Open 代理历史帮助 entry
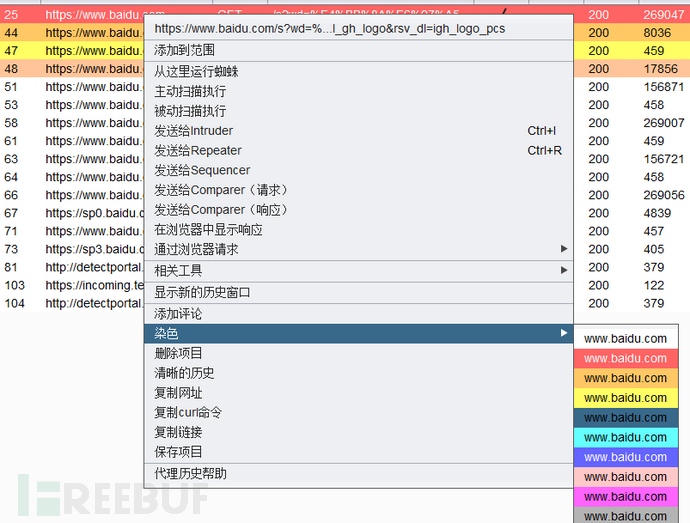 [359, 474]
